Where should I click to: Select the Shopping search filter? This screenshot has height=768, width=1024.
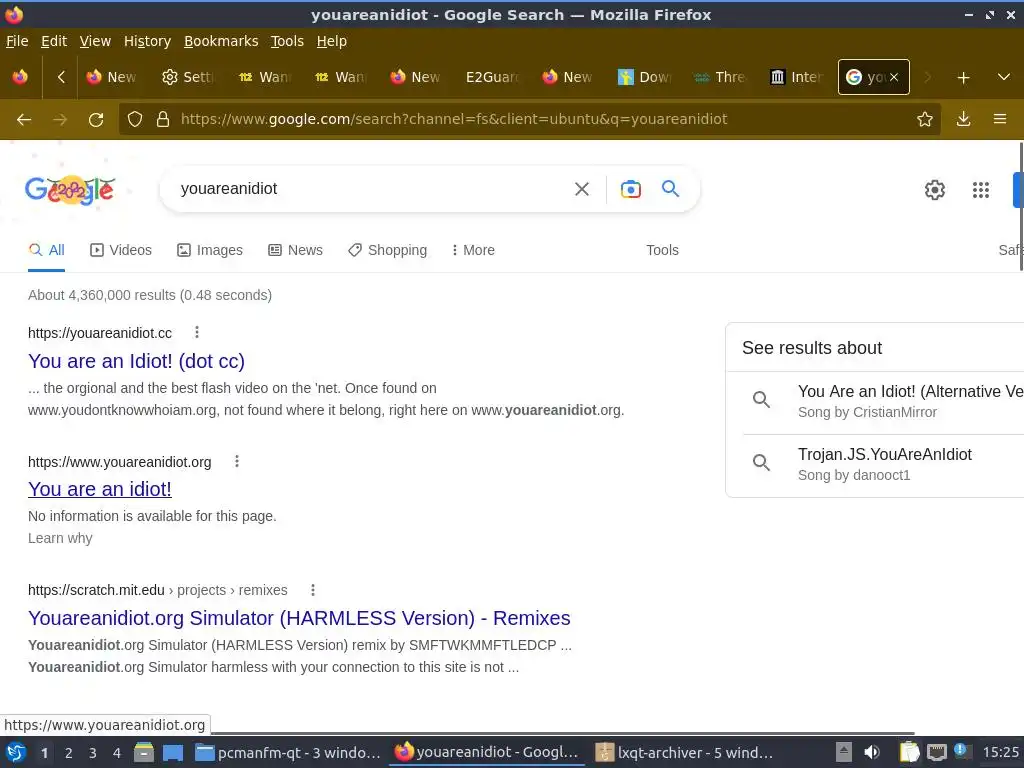(387, 250)
